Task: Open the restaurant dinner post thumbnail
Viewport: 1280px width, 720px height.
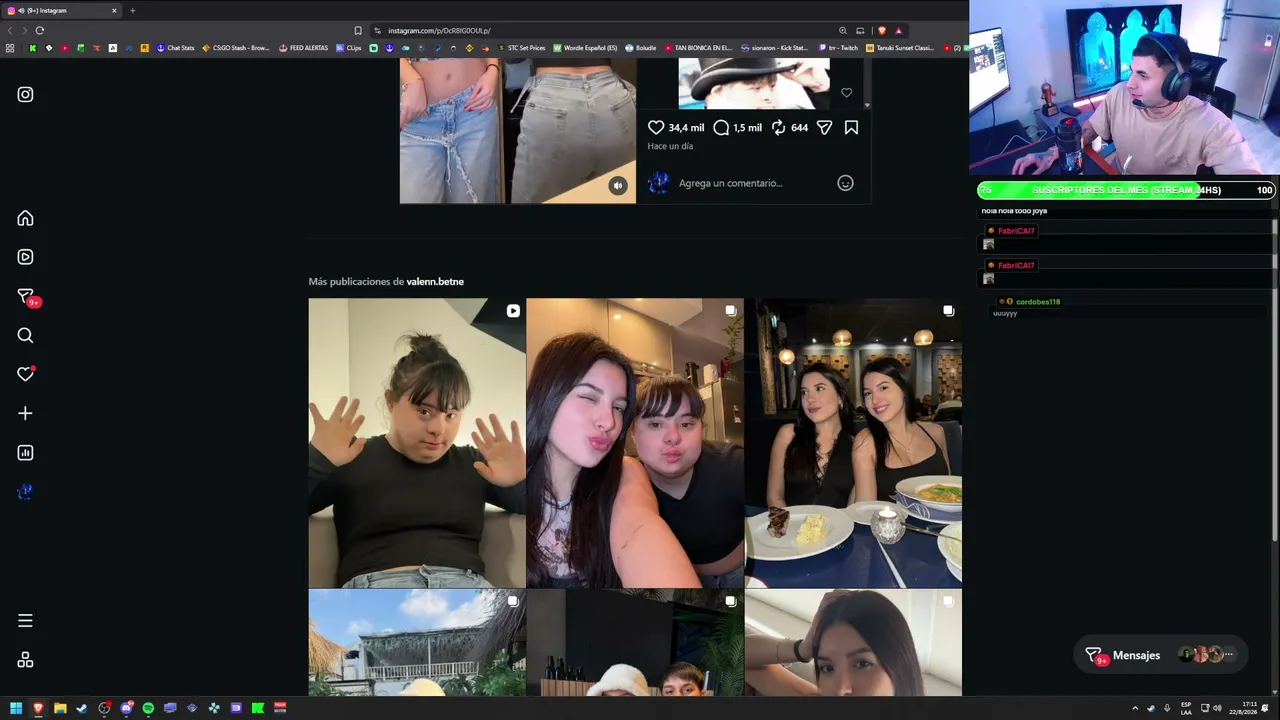Action: pyautogui.click(x=853, y=443)
